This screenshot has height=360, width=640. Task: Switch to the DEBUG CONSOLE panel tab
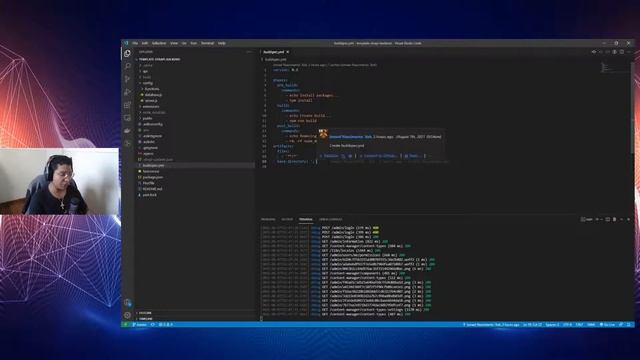point(331,220)
